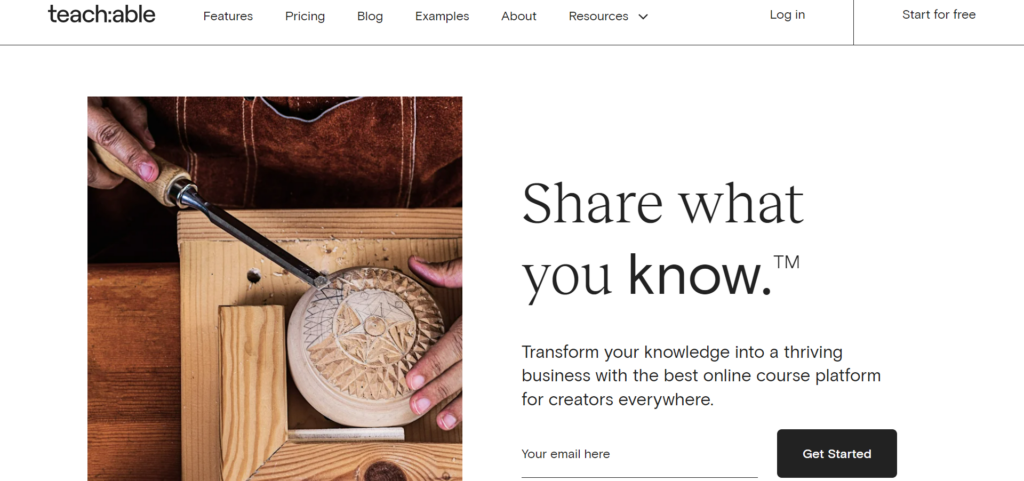The width and height of the screenshot is (1024, 481).
Task: Click the bold word 'know' in headline
Action: point(699,276)
